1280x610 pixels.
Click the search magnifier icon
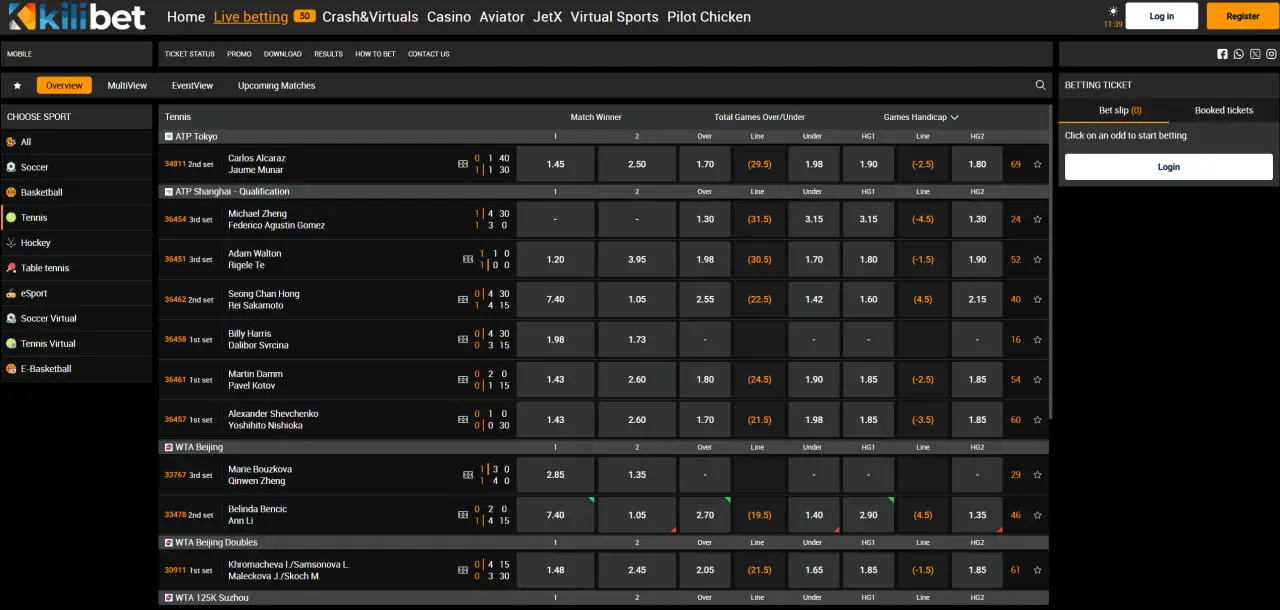coord(1041,86)
